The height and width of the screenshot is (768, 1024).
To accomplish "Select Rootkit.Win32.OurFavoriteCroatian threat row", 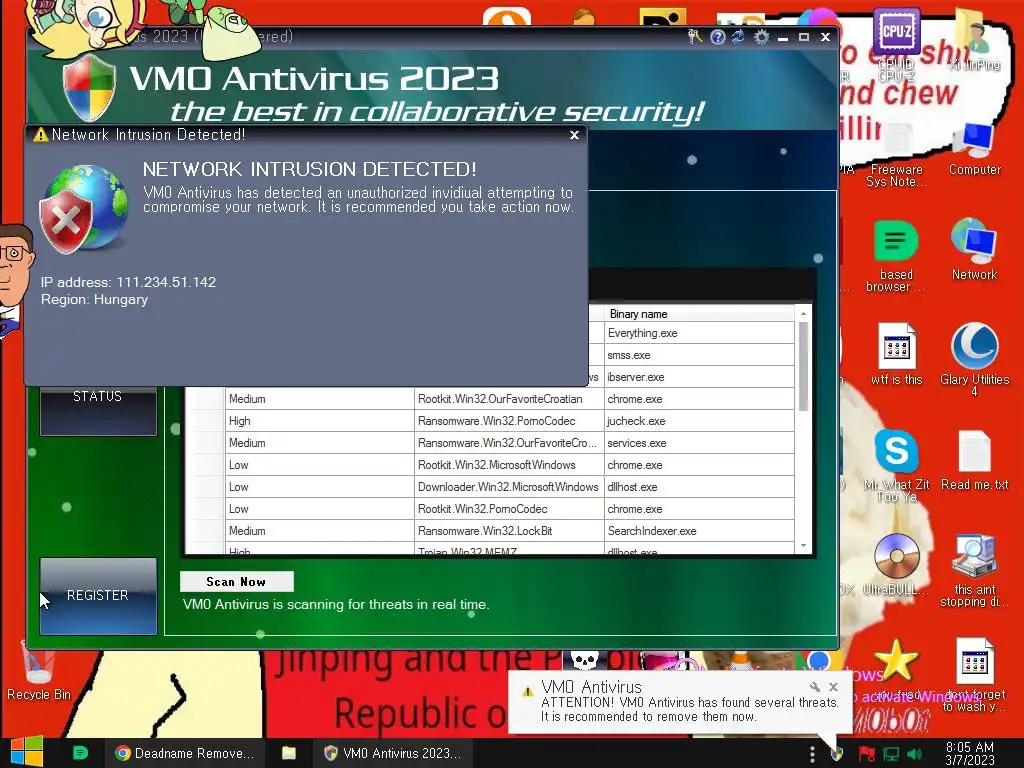I will pyautogui.click(x=509, y=399).
